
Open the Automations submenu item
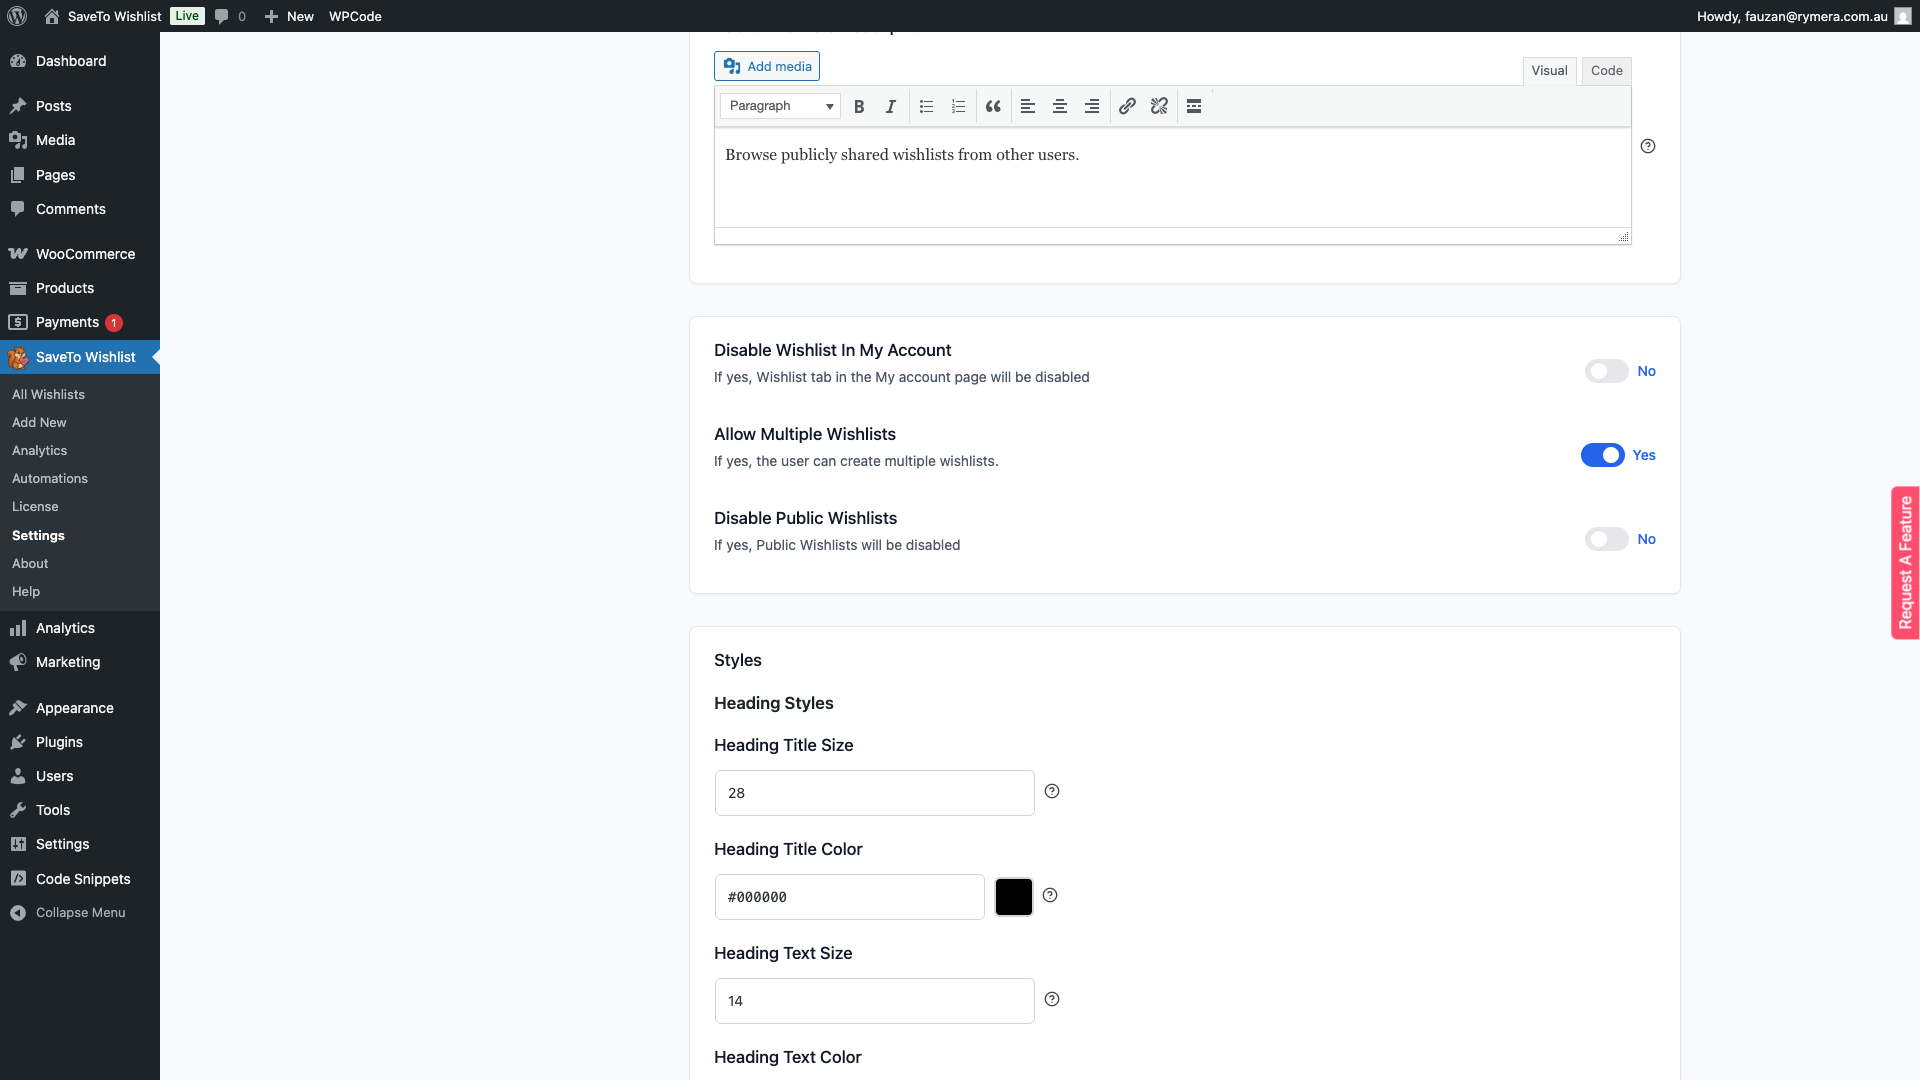(x=50, y=478)
